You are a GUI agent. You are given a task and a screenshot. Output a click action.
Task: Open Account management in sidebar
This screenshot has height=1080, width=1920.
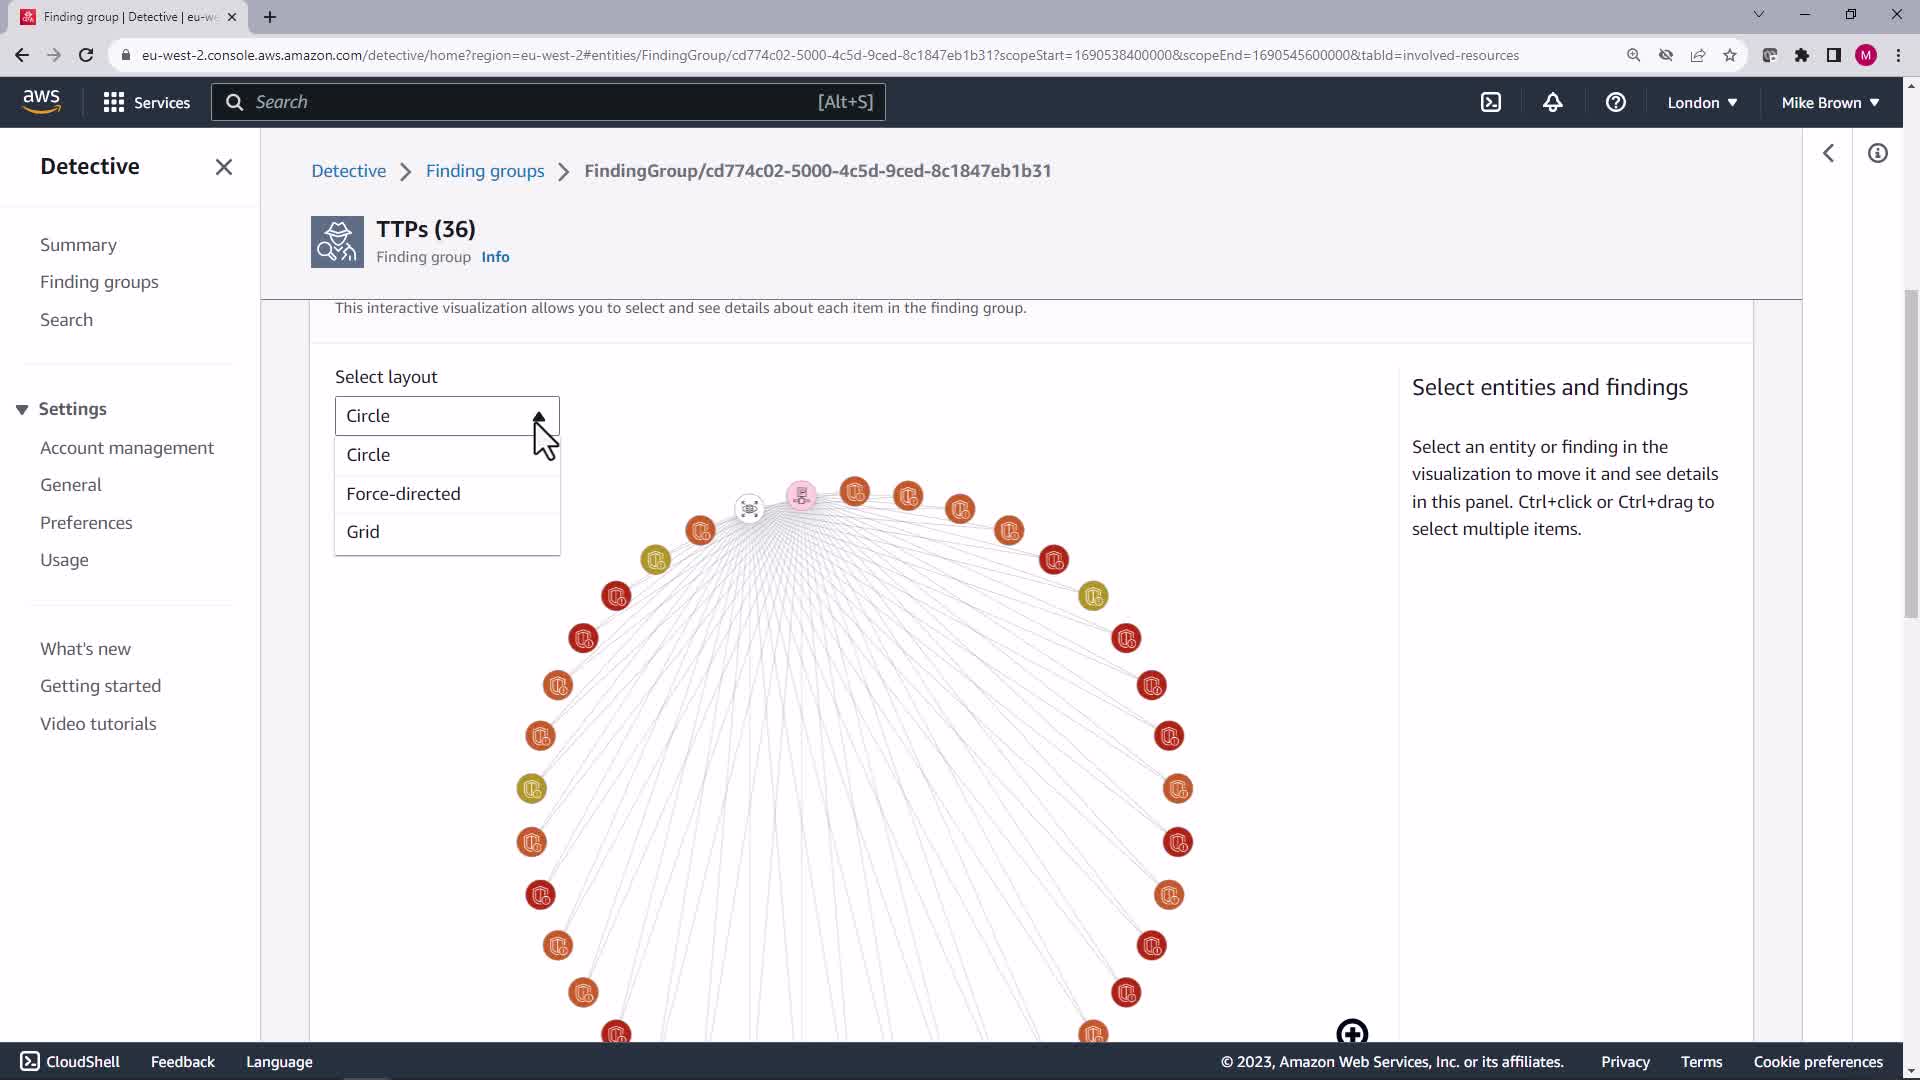127,448
